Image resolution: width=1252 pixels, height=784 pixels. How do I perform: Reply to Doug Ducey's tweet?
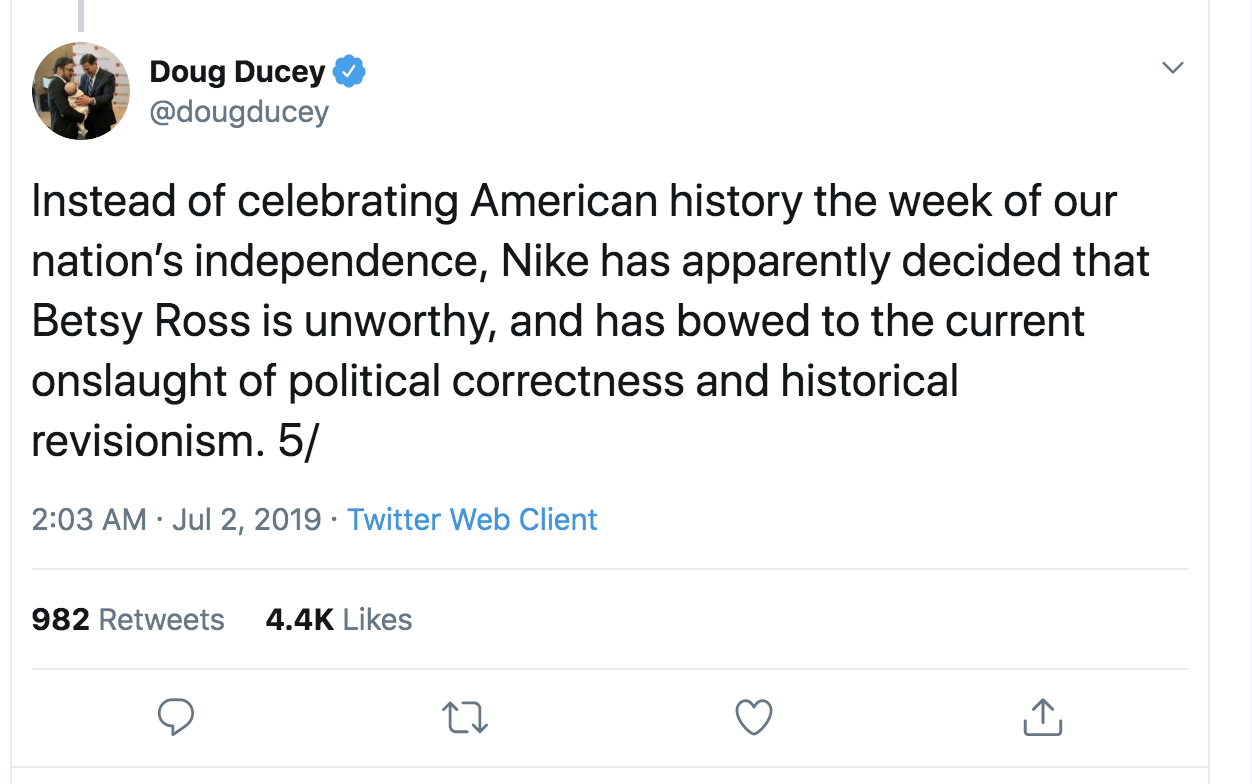176,716
